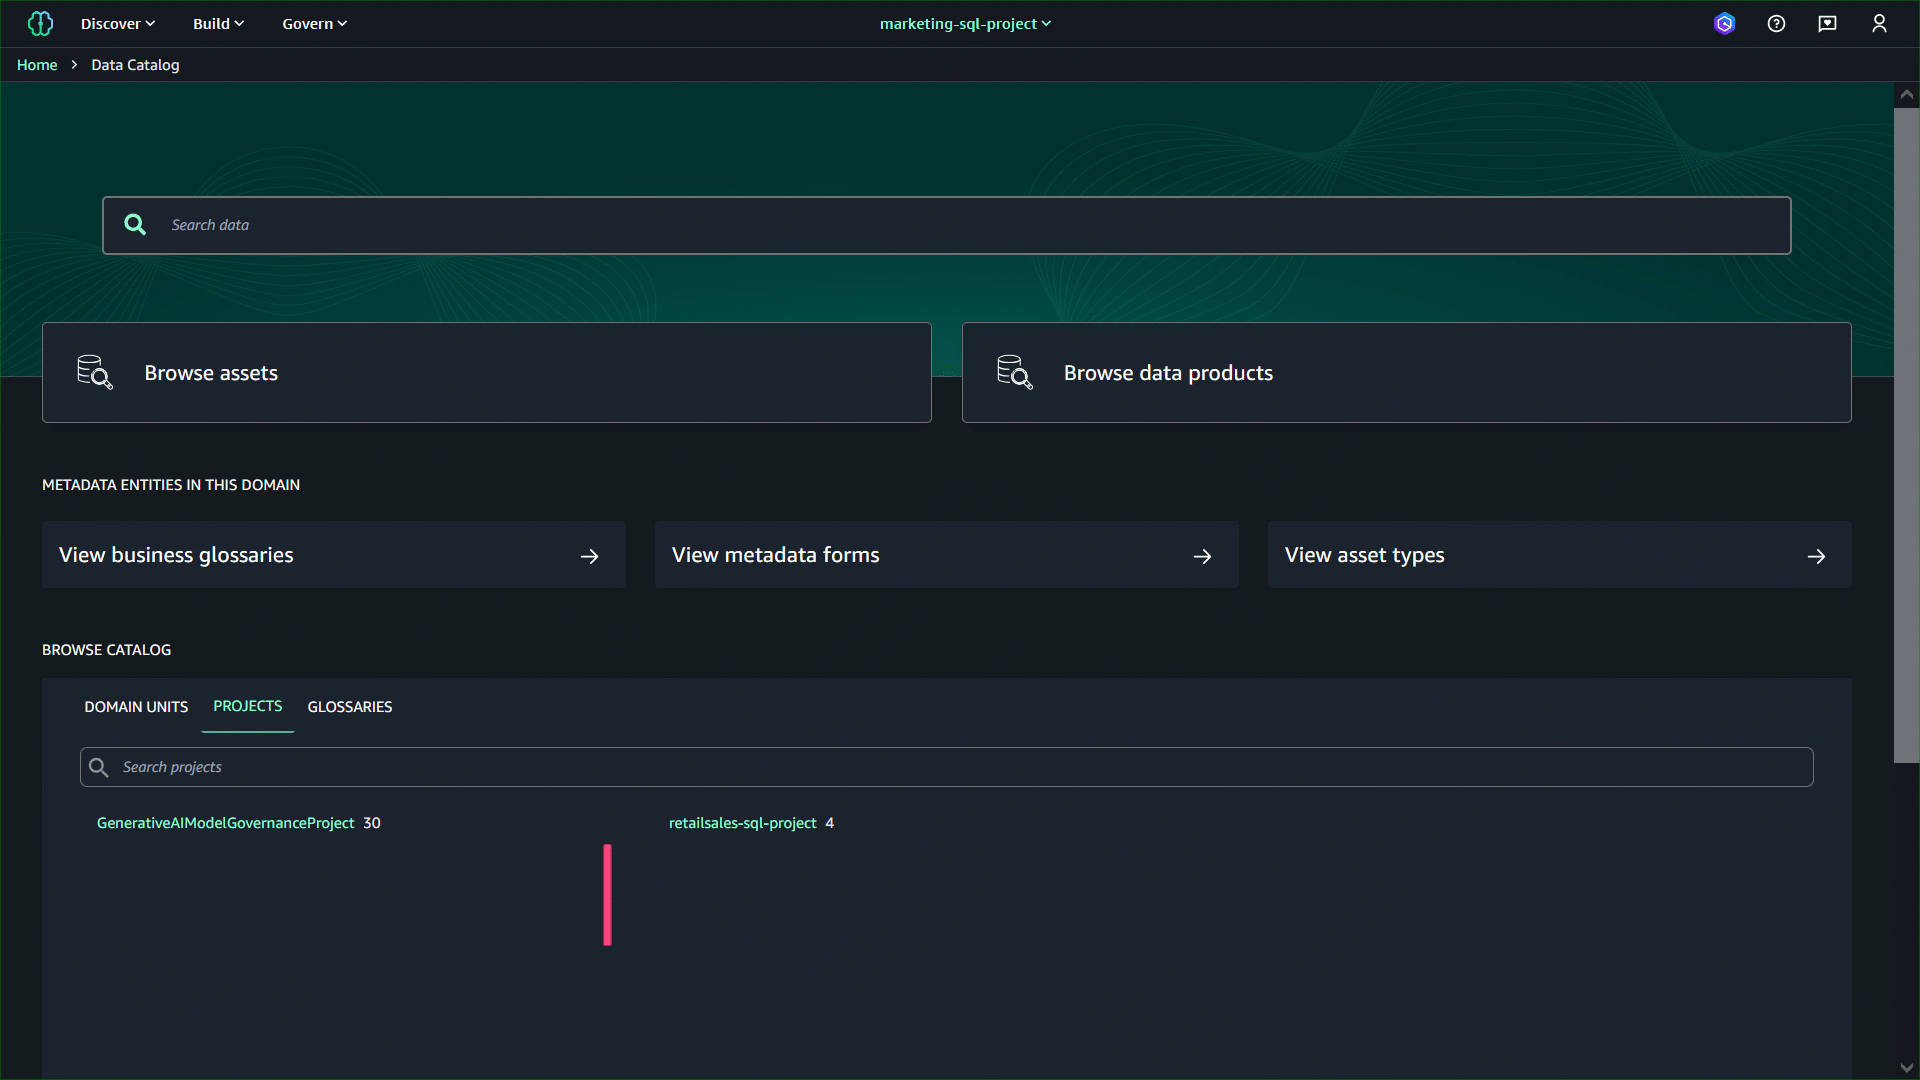This screenshot has width=1920, height=1080.
Task: Click the Browse assets database icon
Action: [94, 372]
